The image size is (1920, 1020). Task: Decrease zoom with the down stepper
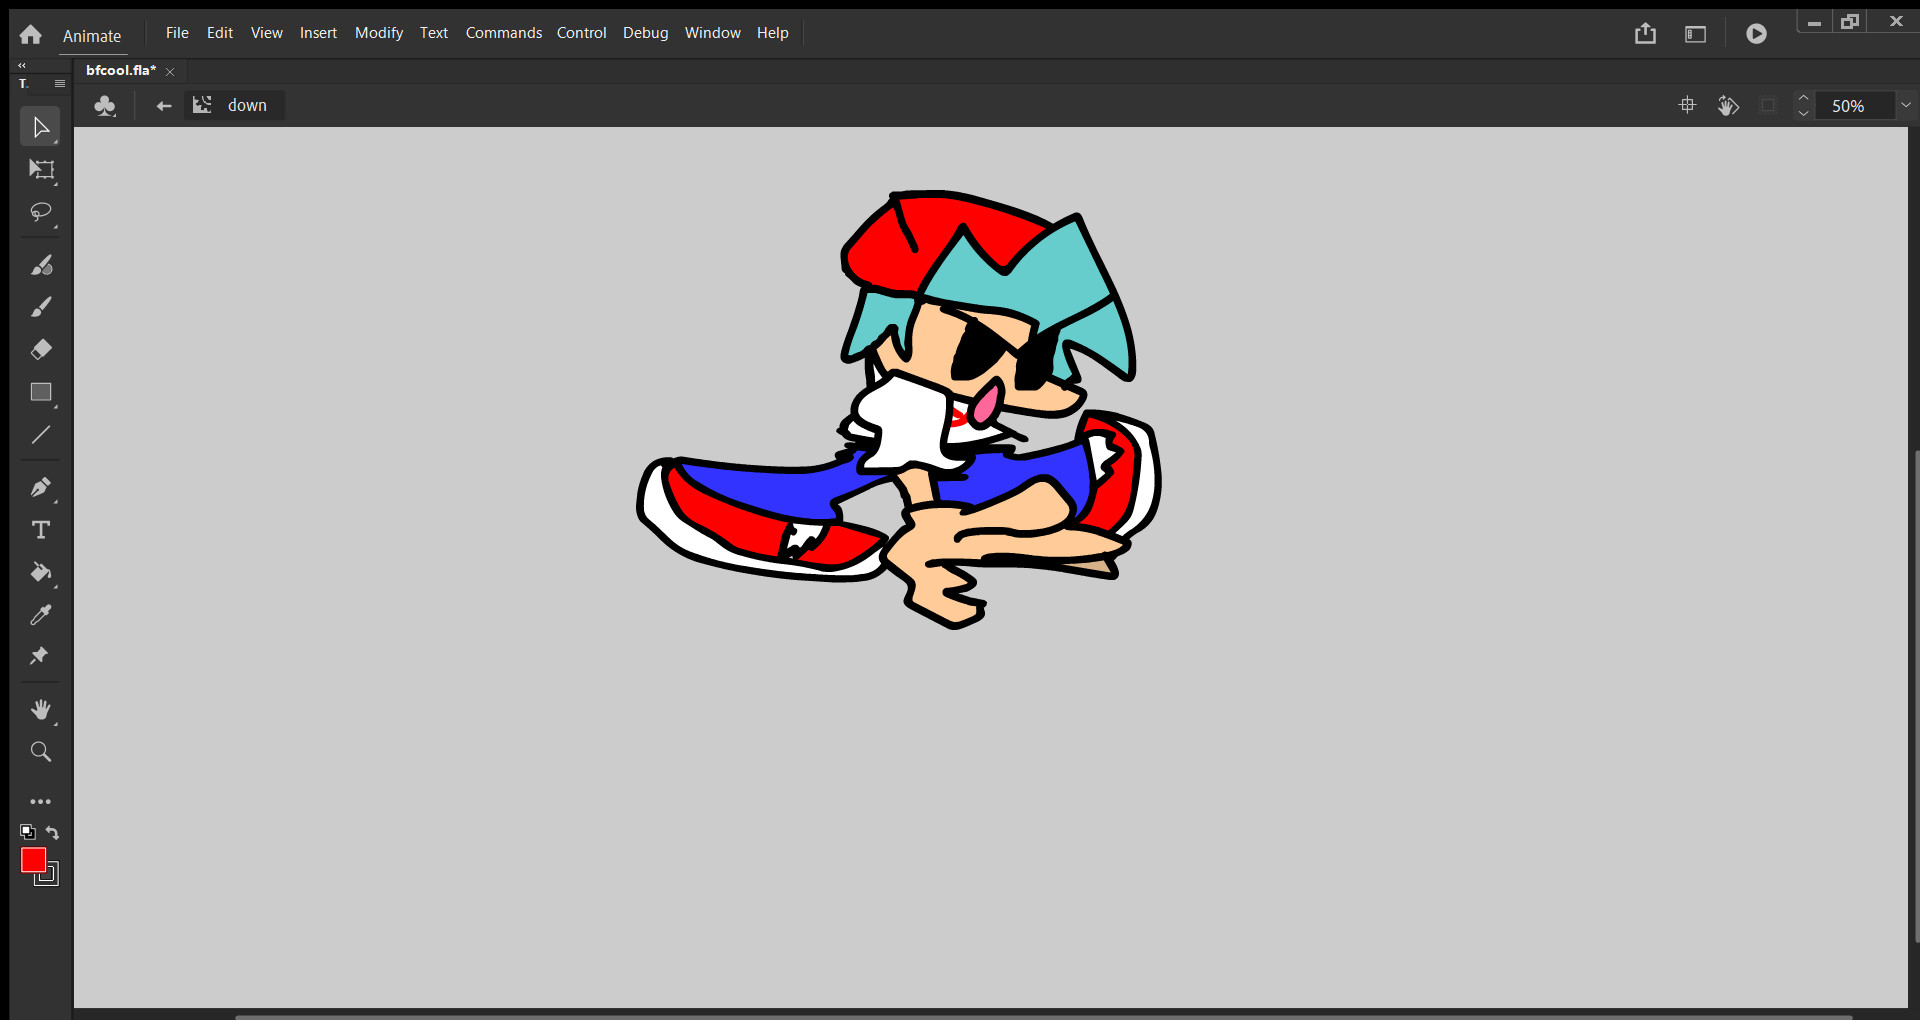[x=1803, y=112]
